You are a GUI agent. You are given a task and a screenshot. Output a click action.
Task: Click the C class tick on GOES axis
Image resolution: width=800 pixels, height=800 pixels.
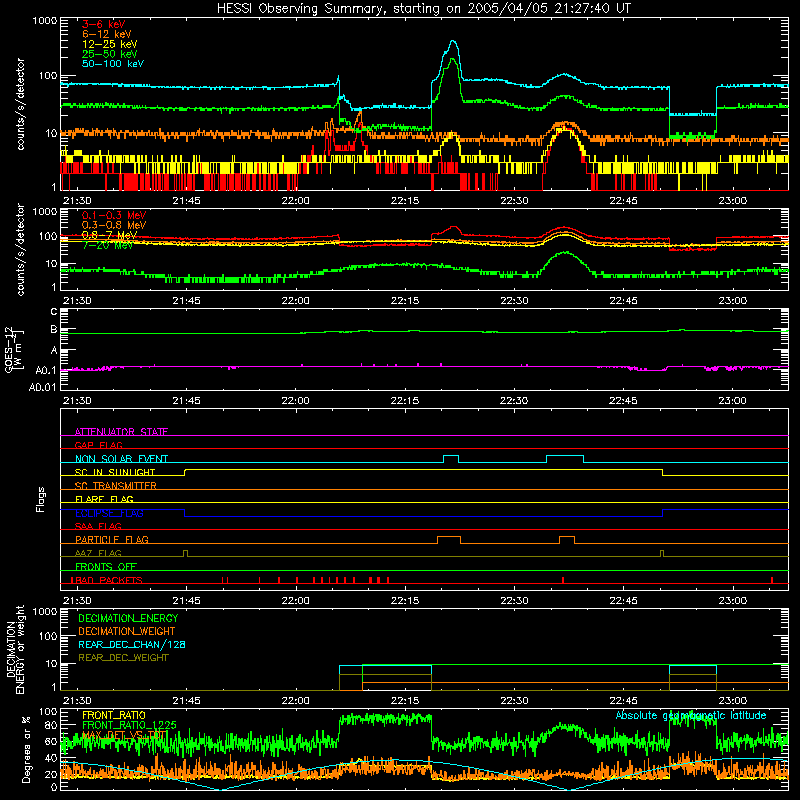click(54, 312)
